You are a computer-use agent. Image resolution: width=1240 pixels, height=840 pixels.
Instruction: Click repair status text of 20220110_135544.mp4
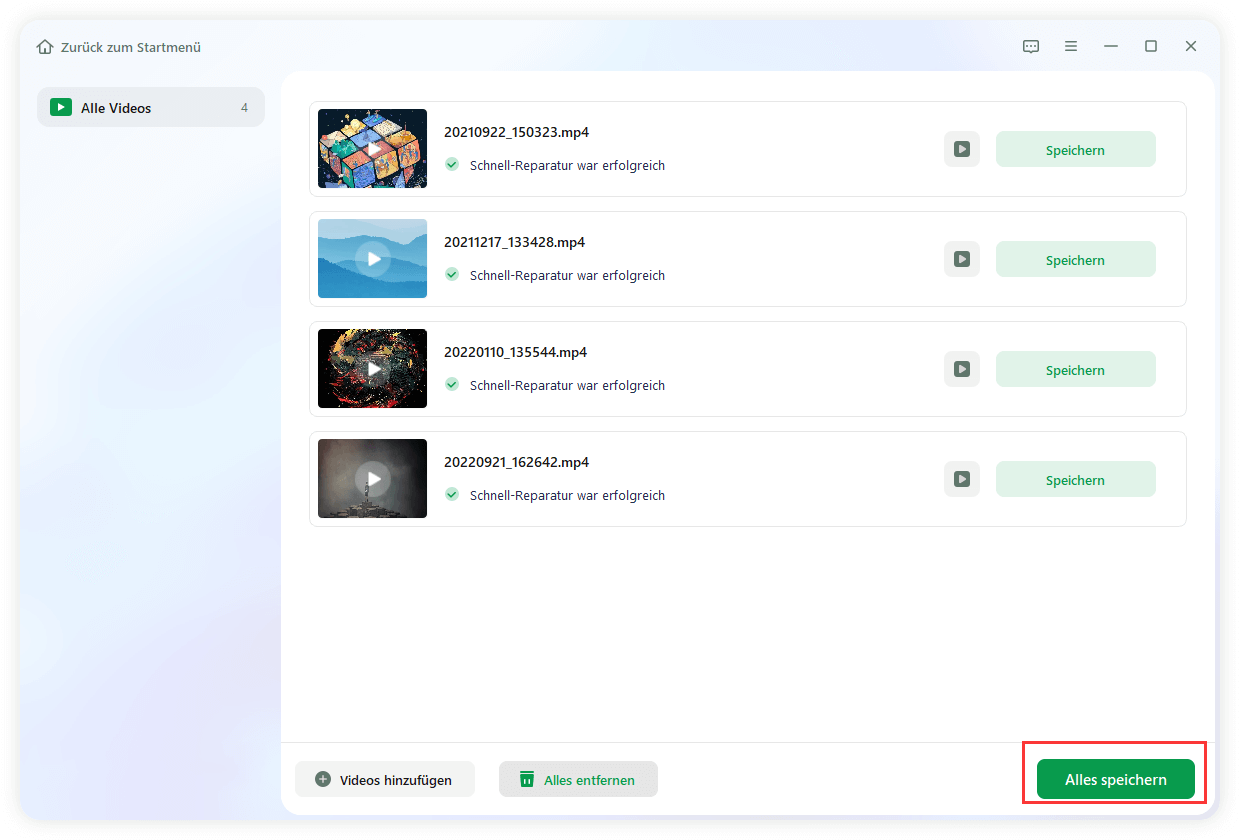567,385
